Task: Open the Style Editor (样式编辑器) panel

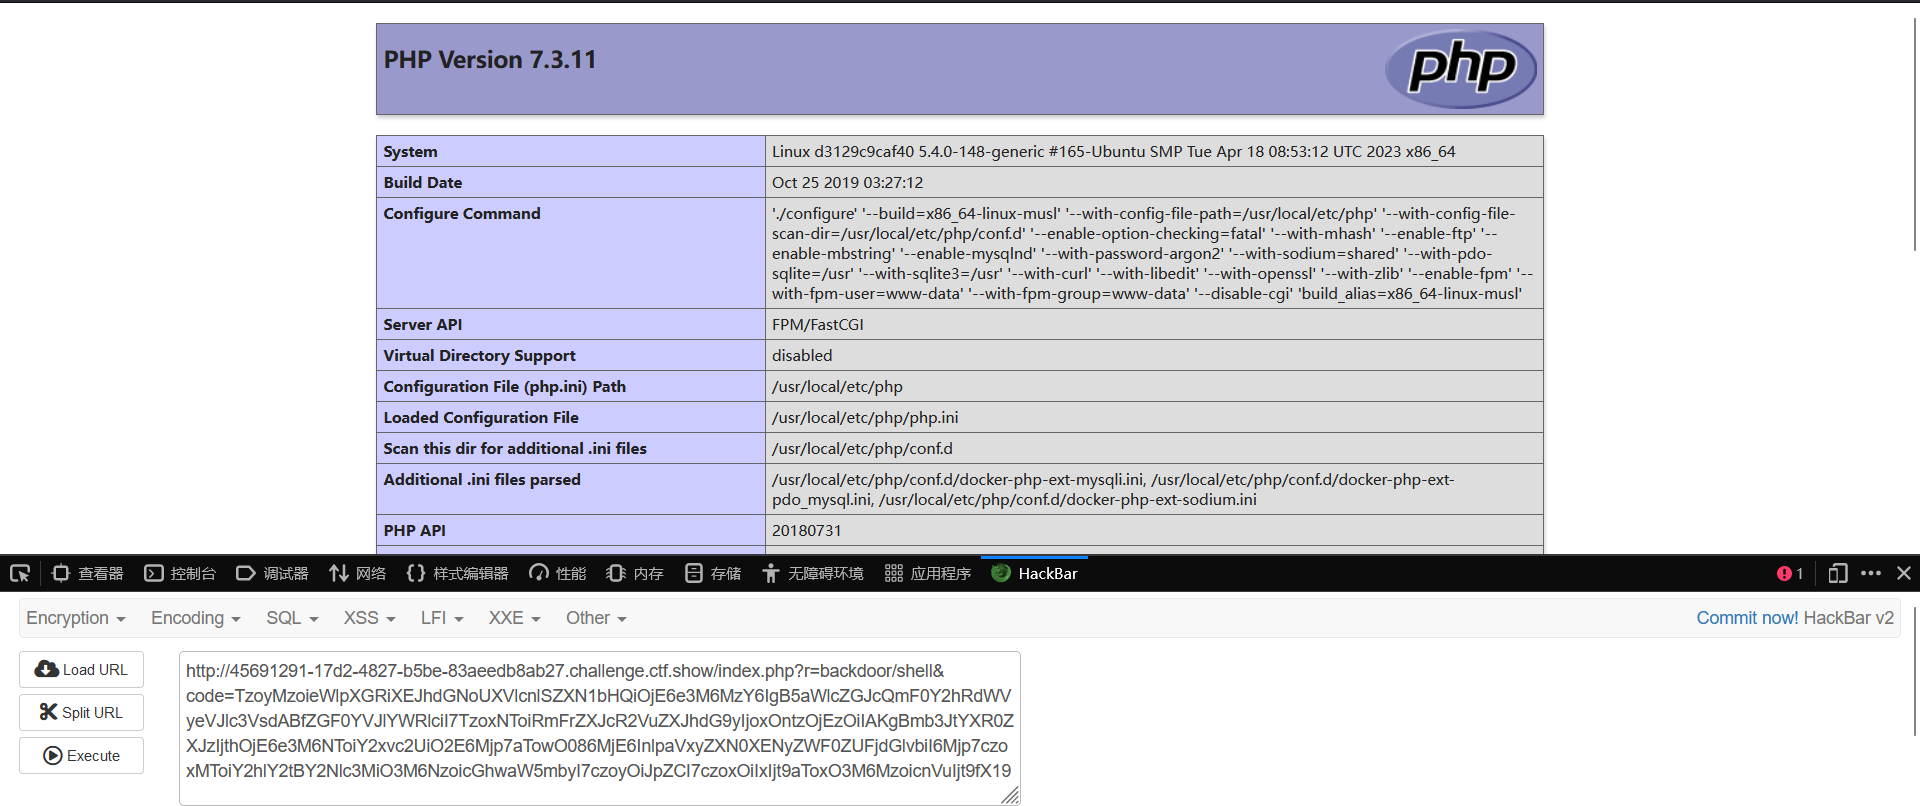Action: pos(458,573)
